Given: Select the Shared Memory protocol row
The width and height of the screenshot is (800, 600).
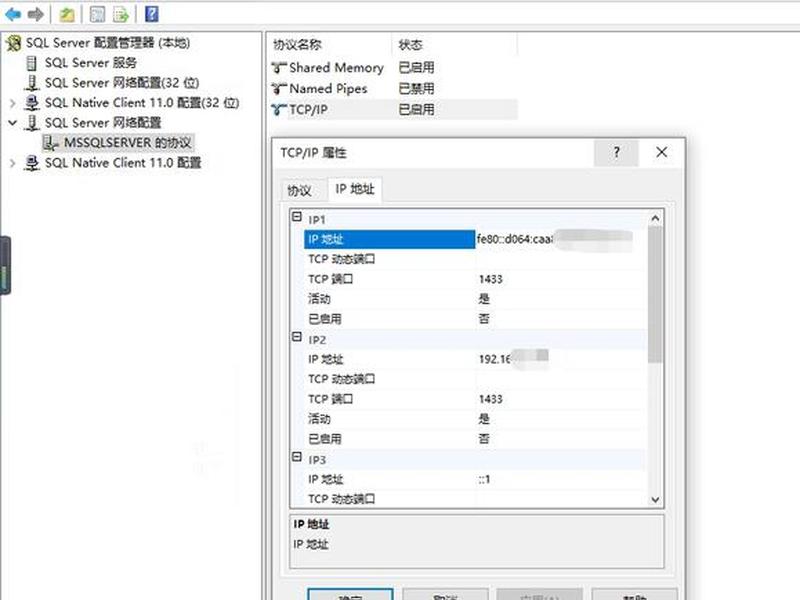Looking at the screenshot, I should click(393, 67).
